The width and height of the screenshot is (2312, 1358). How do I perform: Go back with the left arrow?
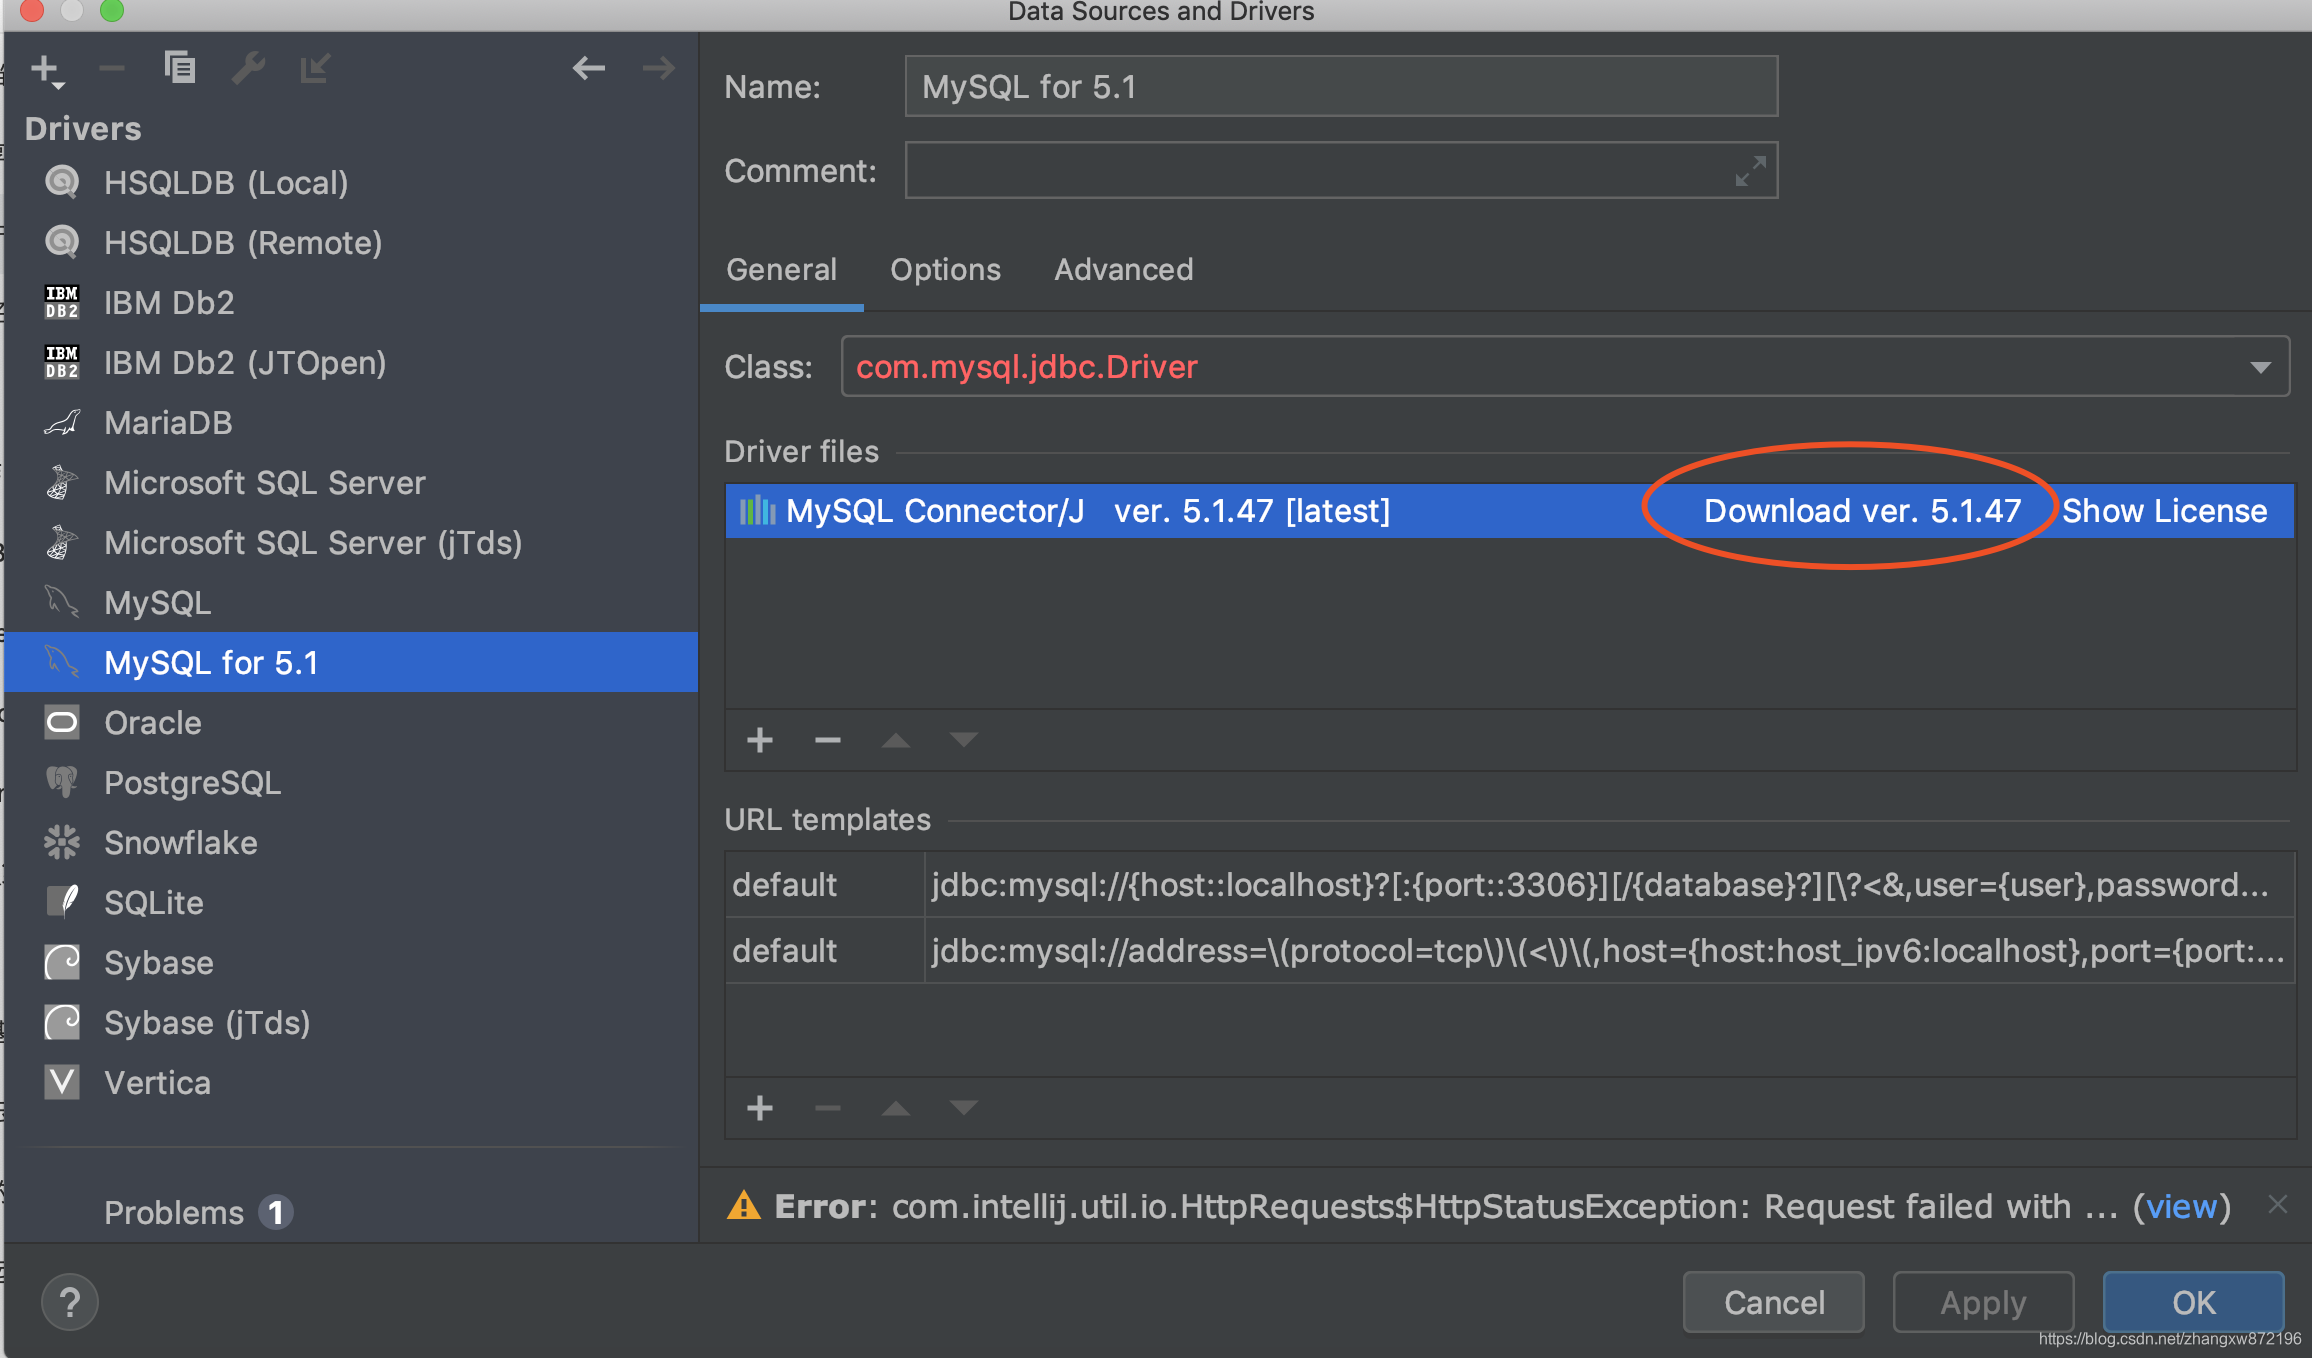coord(589,68)
